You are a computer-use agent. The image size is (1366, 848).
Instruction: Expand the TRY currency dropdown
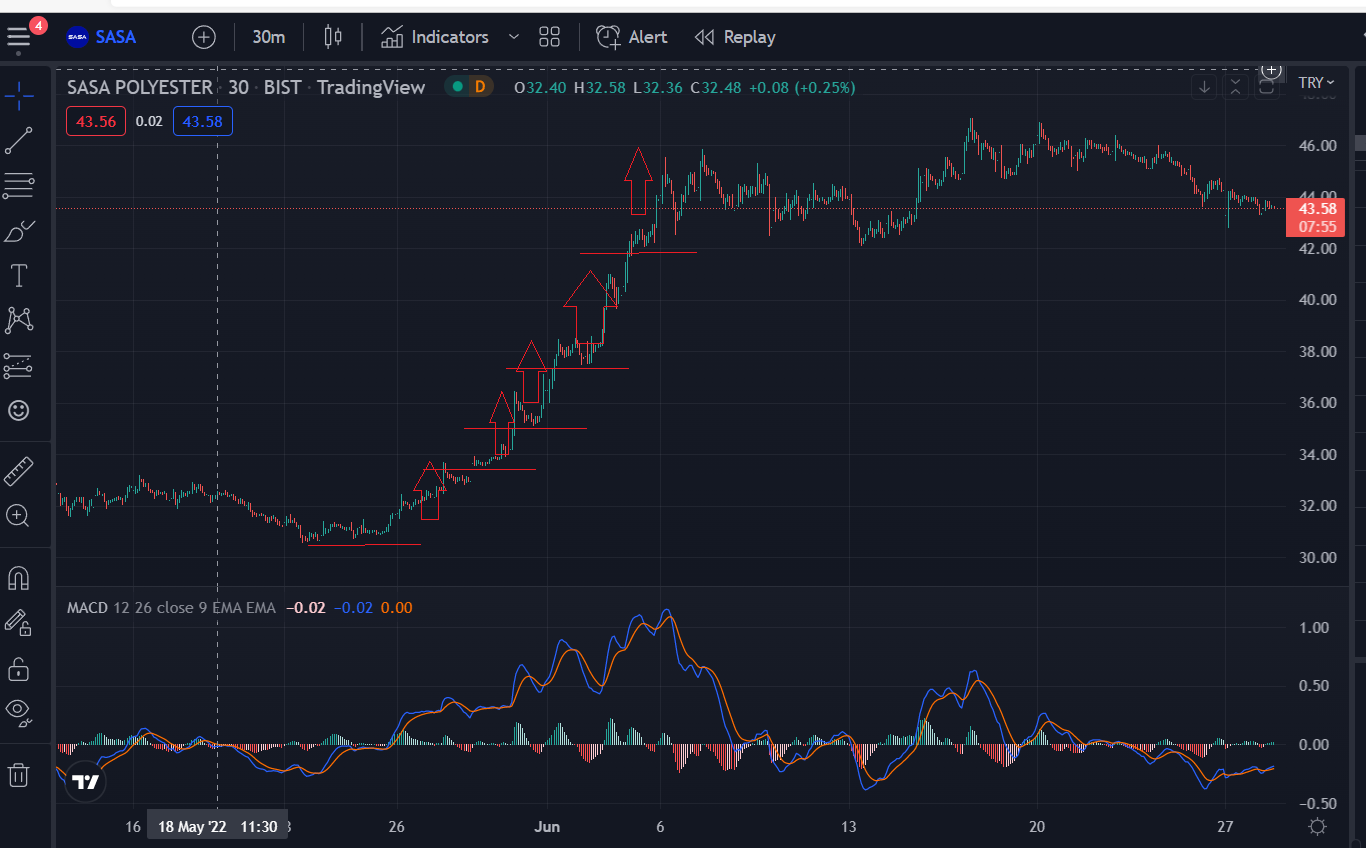(x=1317, y=83)
